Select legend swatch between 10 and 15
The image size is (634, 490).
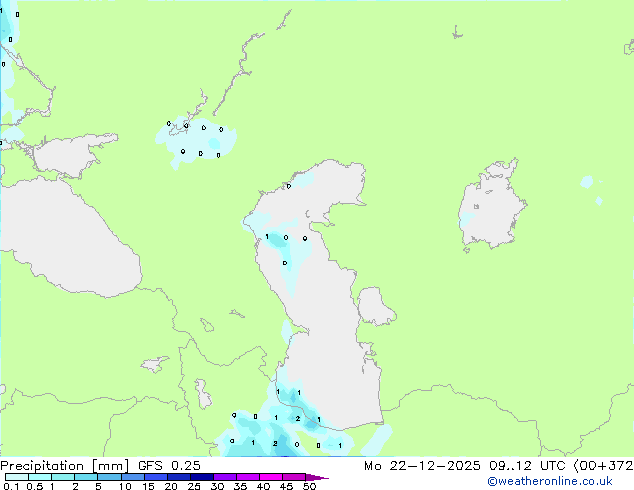[x=132, y=477]
